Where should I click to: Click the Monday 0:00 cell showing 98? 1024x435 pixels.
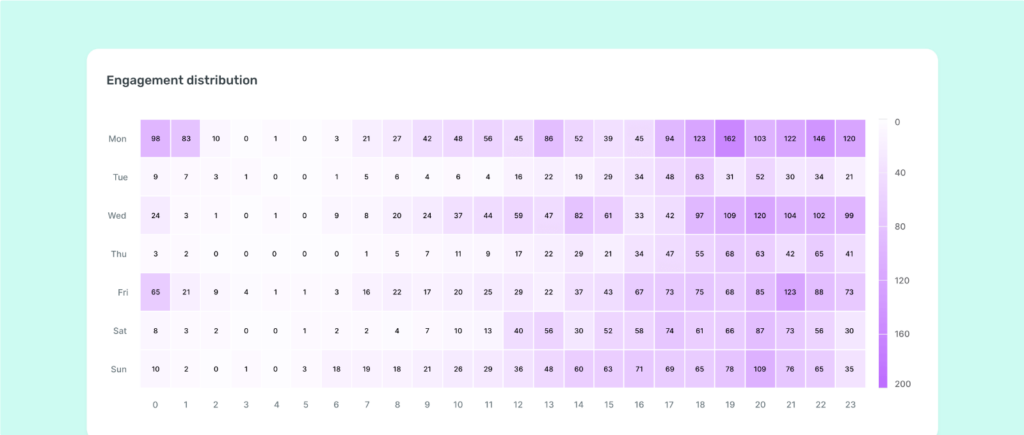155,138
